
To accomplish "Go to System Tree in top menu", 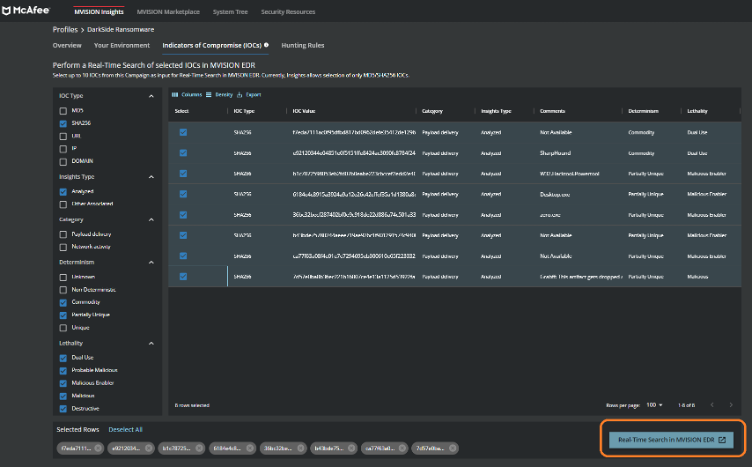I will tap(231, 12).
